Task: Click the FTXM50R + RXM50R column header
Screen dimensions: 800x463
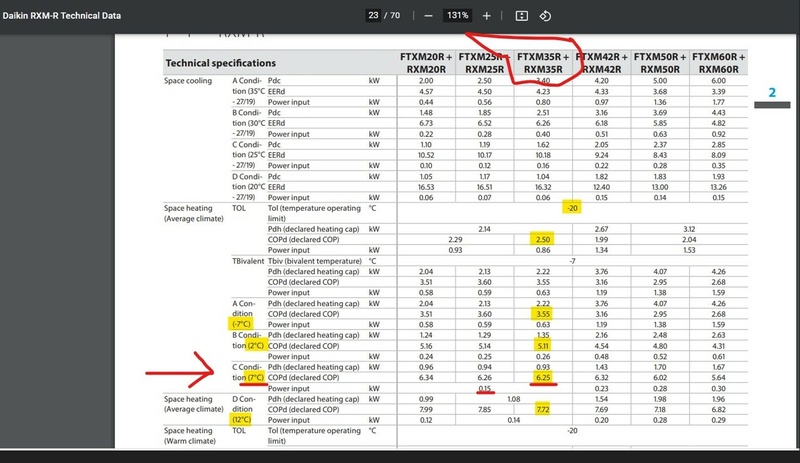Action: coord(660,63)
